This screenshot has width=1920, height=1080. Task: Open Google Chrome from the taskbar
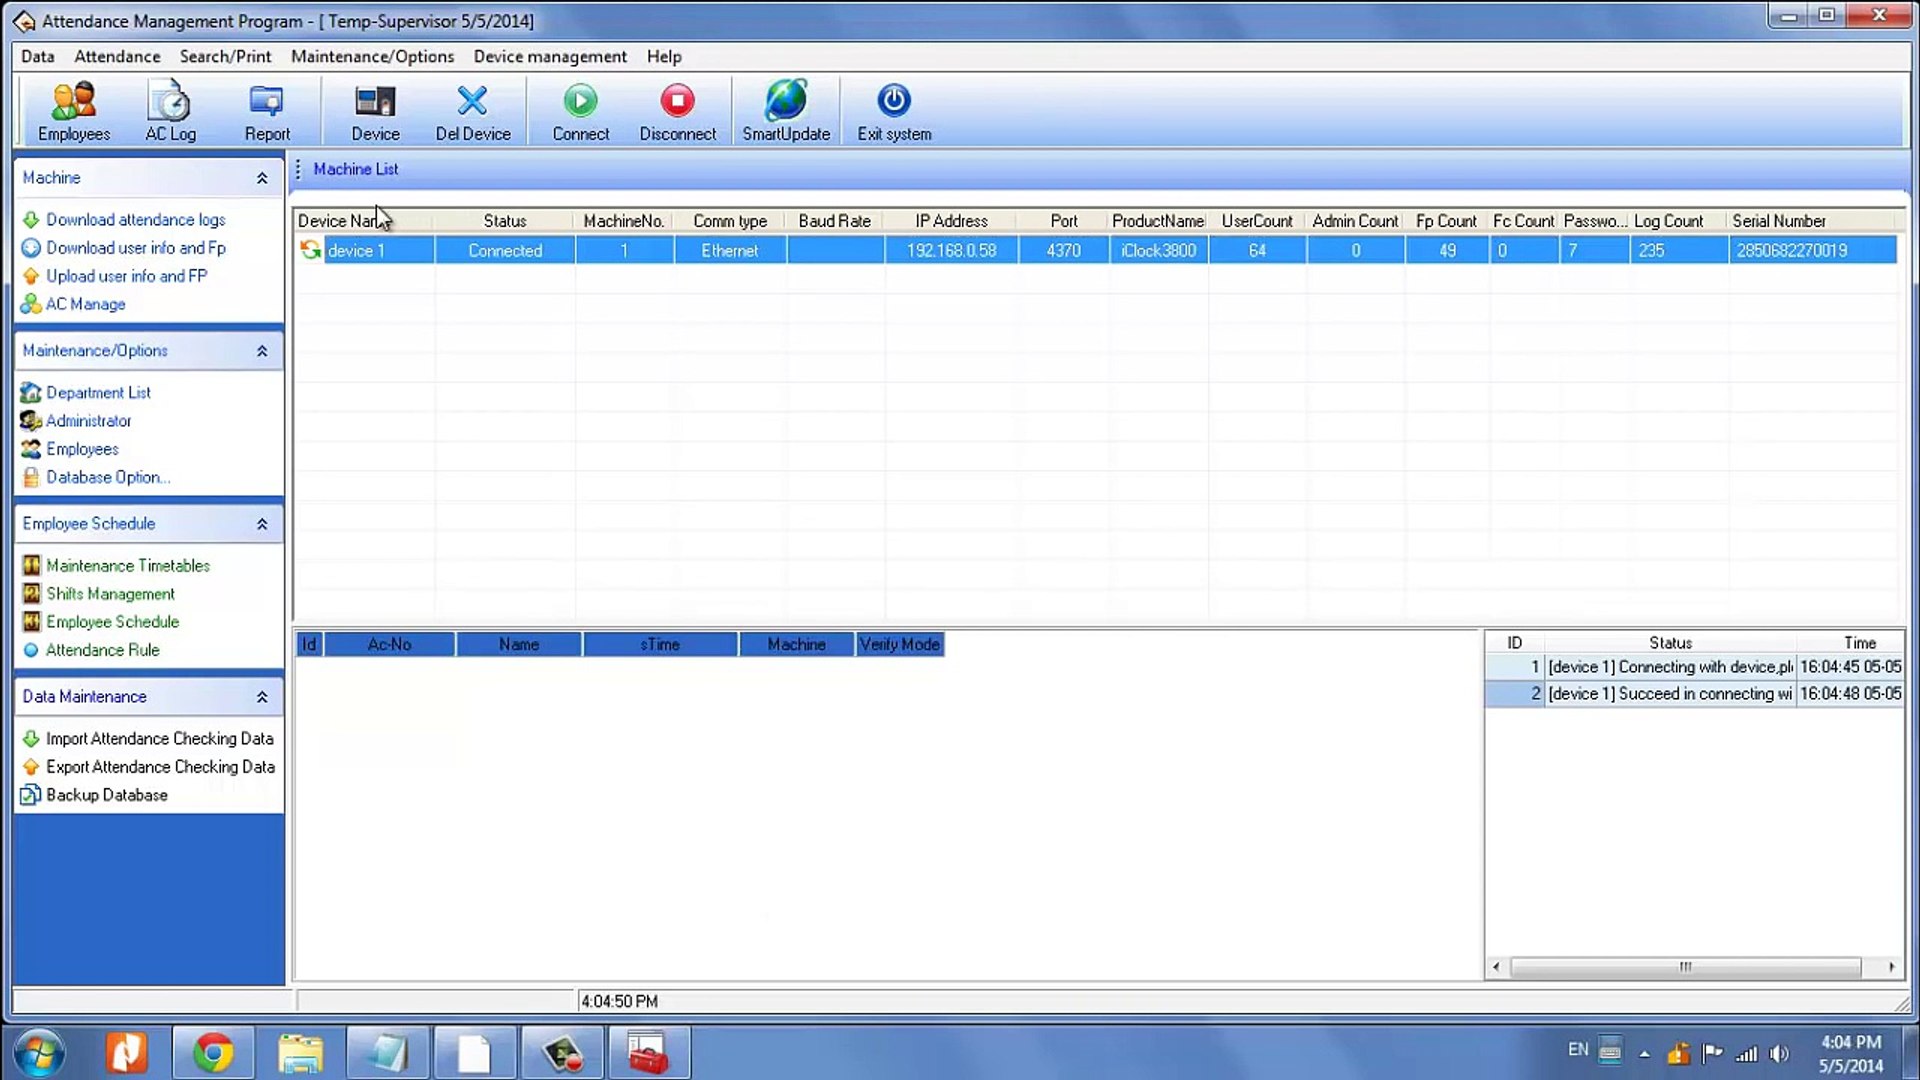pyautogui.click(x=213, y=1053)
